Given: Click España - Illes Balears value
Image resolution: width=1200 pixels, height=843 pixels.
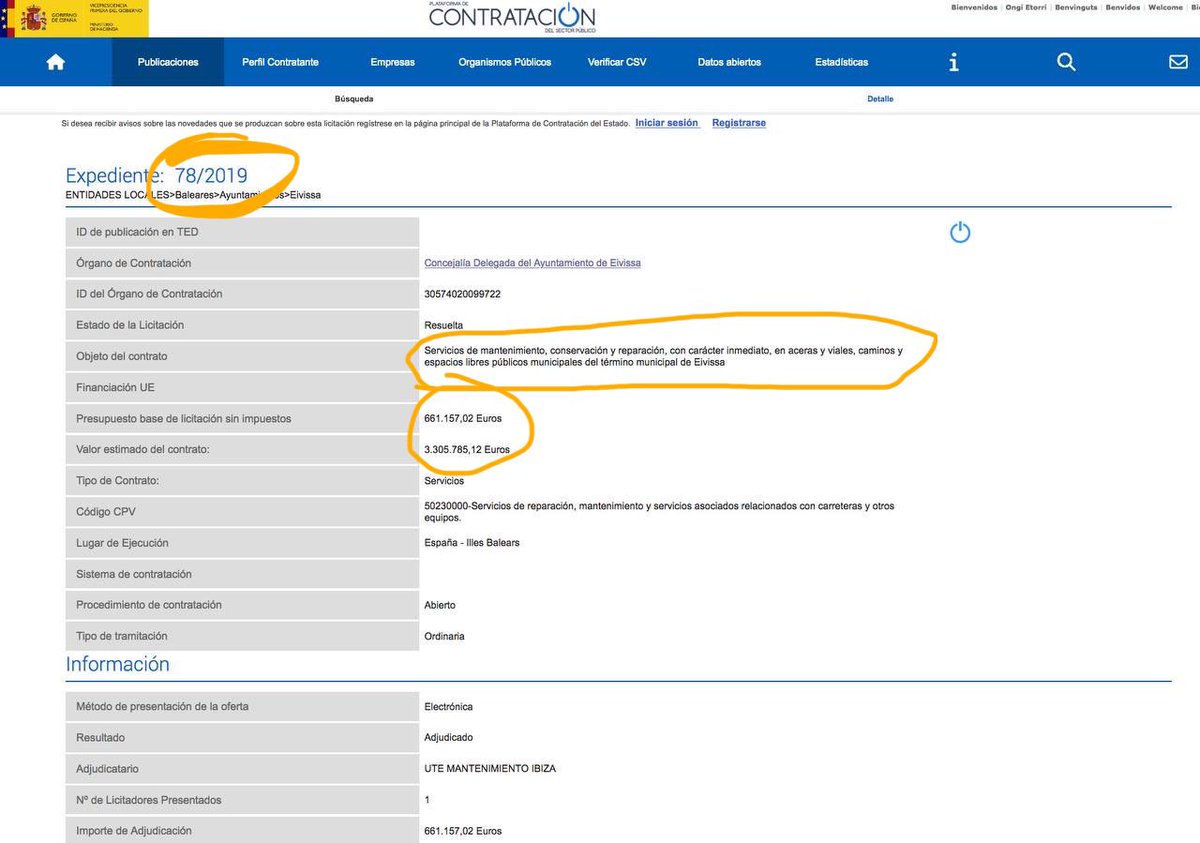Looking at the screenshot, I should coord(472,543).
